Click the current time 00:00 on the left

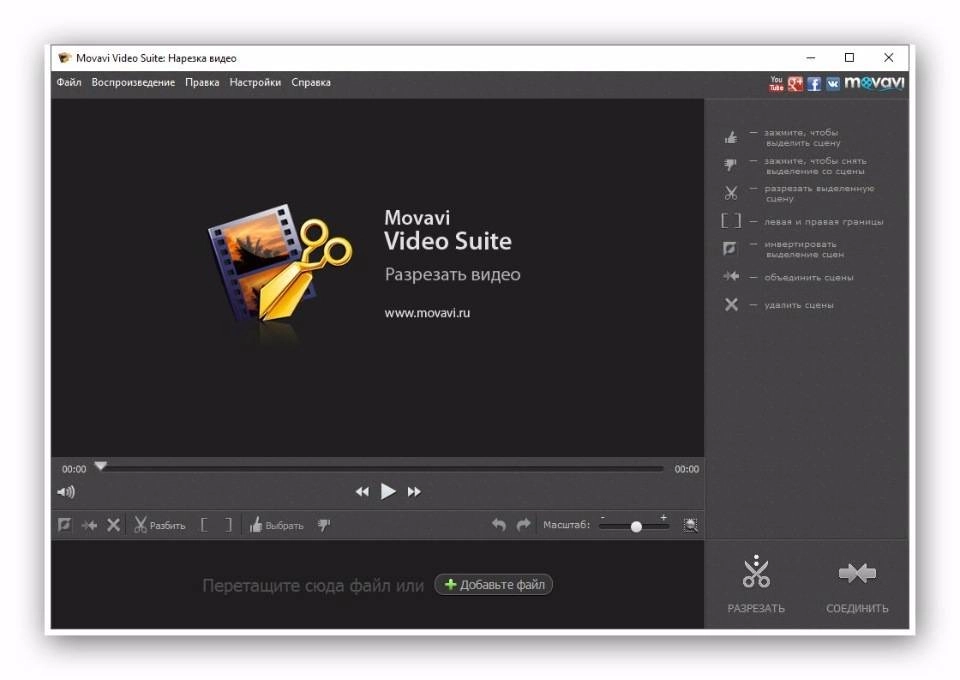[x=74, y=469]
